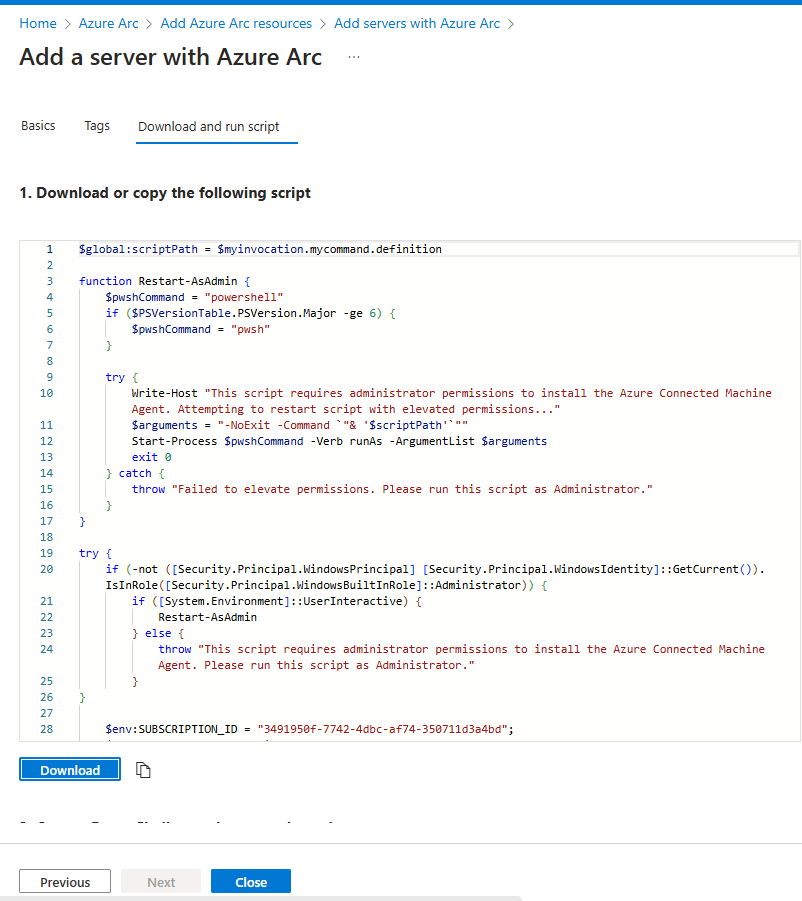Switch to the Tags tab
The image size is (802, 901).
(x=97, y=126)
